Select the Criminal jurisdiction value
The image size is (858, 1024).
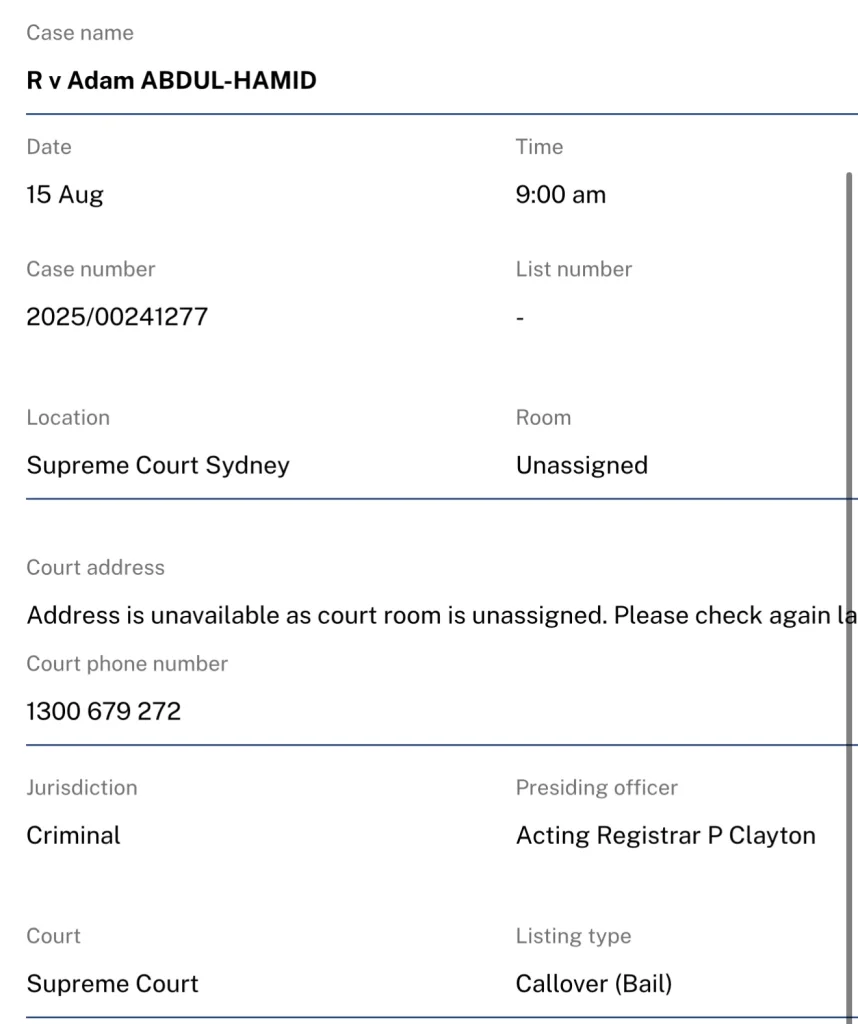coord(73,835)
